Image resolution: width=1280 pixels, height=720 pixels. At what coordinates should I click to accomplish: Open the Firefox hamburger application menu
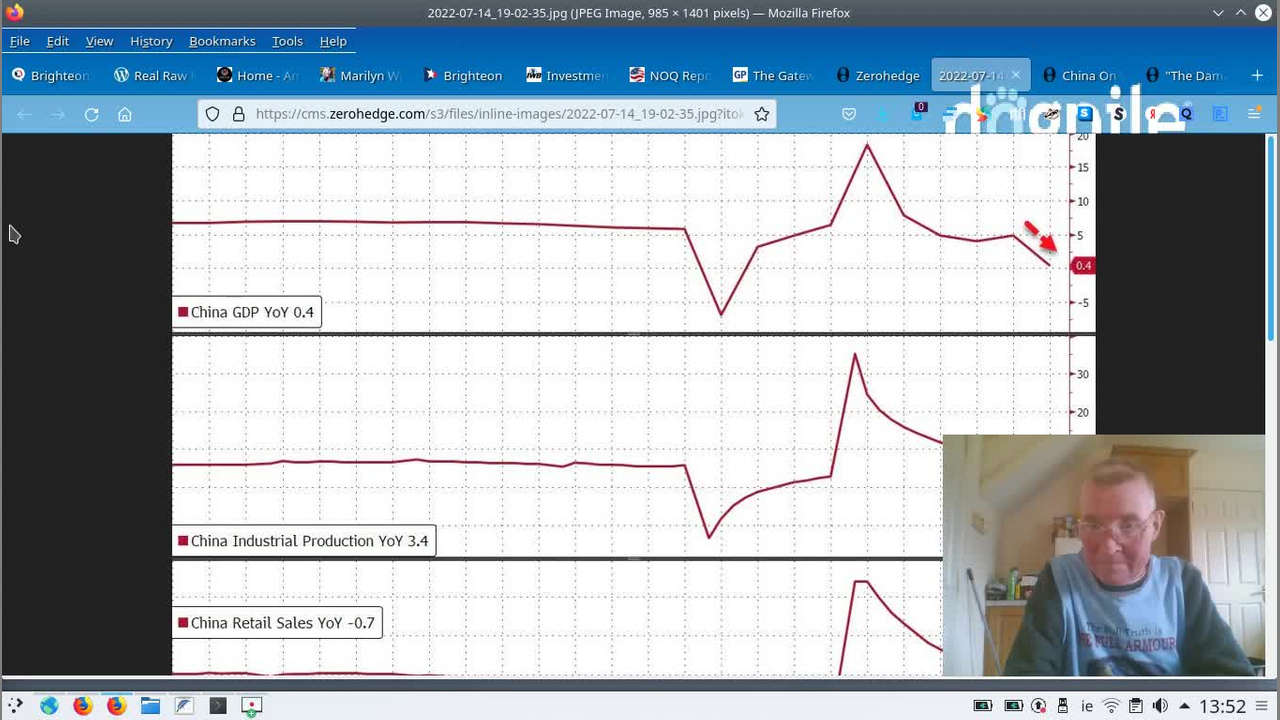(x=1254, y=114)
